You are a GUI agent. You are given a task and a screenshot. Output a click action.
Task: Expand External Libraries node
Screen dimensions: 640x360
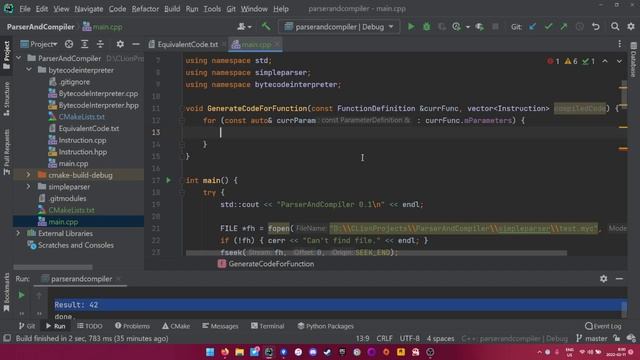(18, 233)
